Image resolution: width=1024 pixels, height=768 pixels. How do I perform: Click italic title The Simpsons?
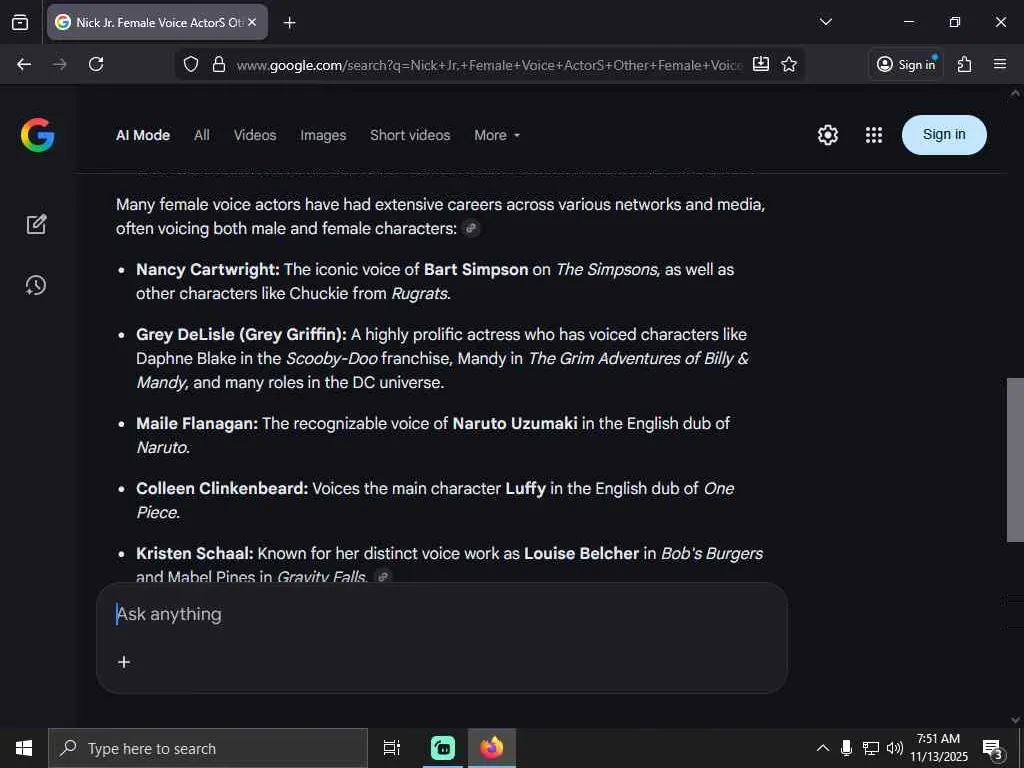607,269
